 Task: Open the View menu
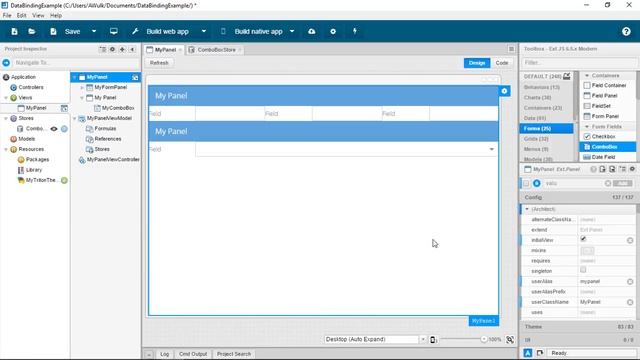(x=38, y=16)
